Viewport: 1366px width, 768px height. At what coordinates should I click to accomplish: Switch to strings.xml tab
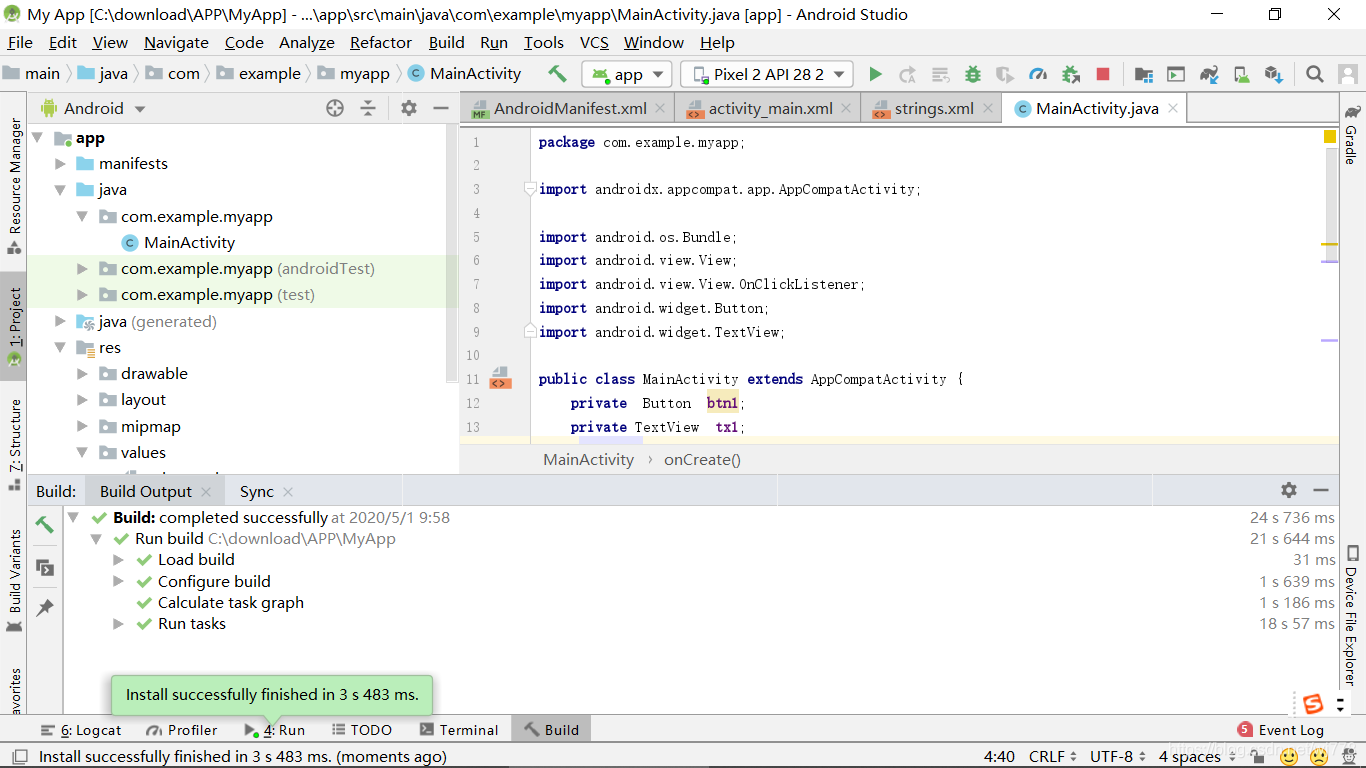point(933,109)
